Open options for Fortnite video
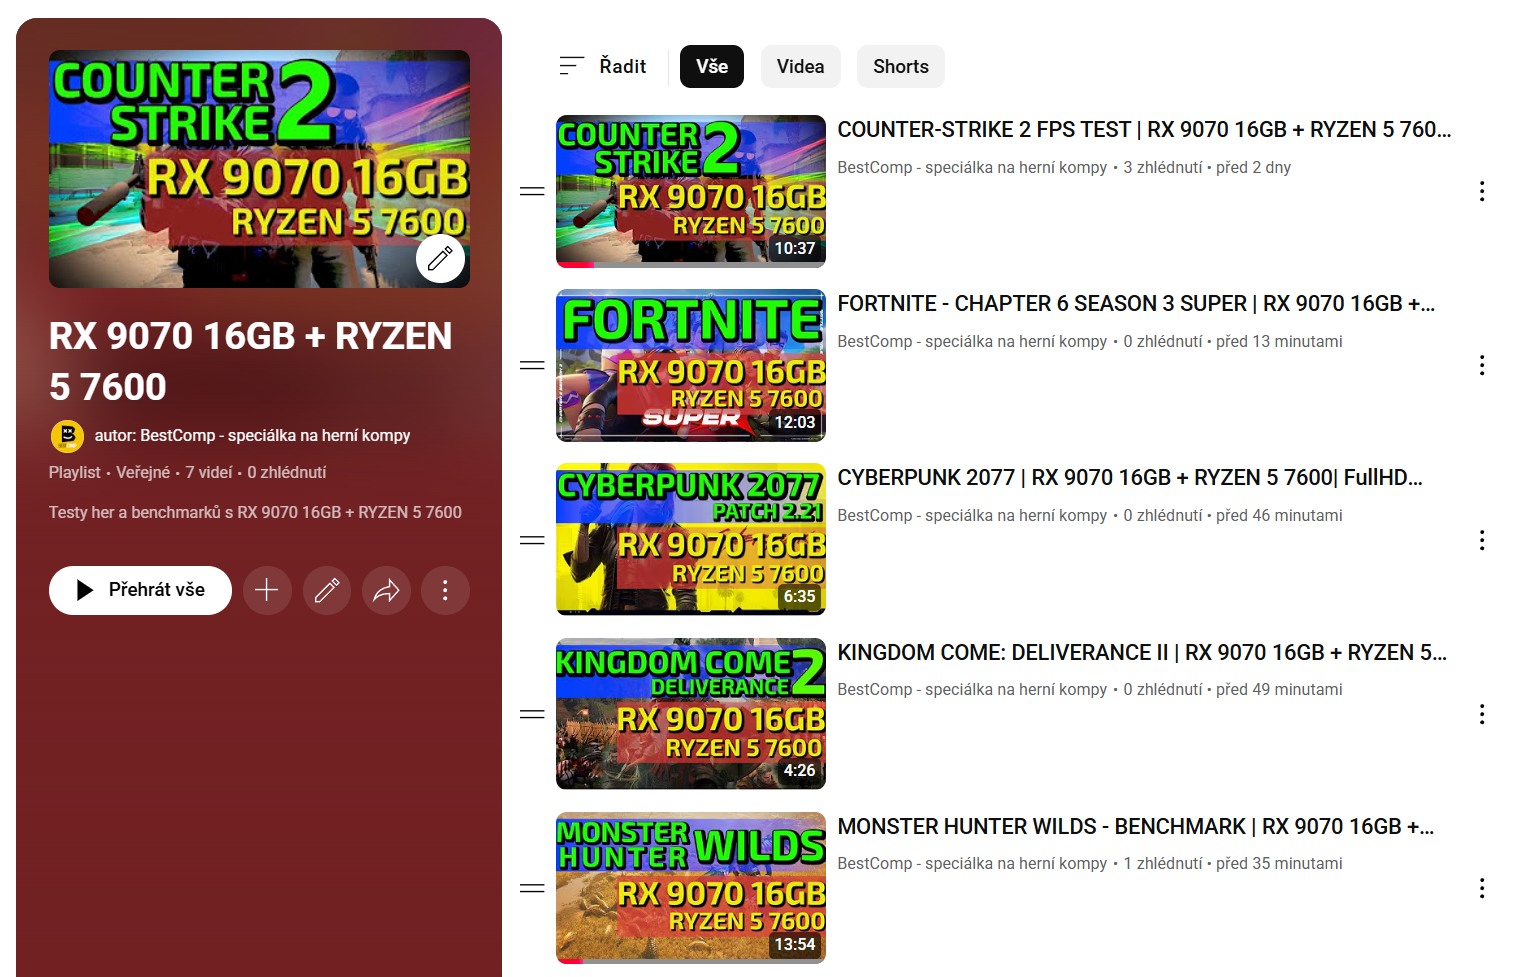This screenshot has height=977, width=1533. (x=1481, y=365)
